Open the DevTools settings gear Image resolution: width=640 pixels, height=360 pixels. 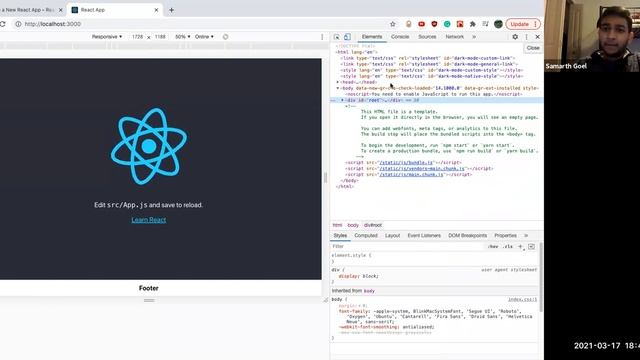(x=515, y=37)
